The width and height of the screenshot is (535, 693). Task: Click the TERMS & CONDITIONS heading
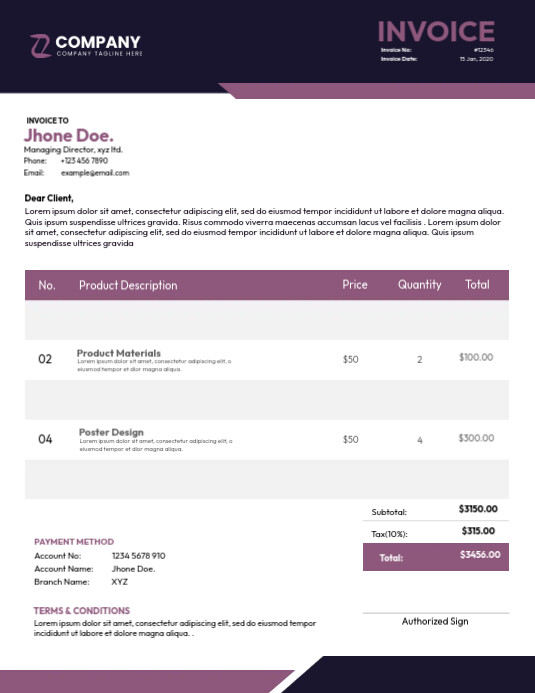[x=82, y=610]
